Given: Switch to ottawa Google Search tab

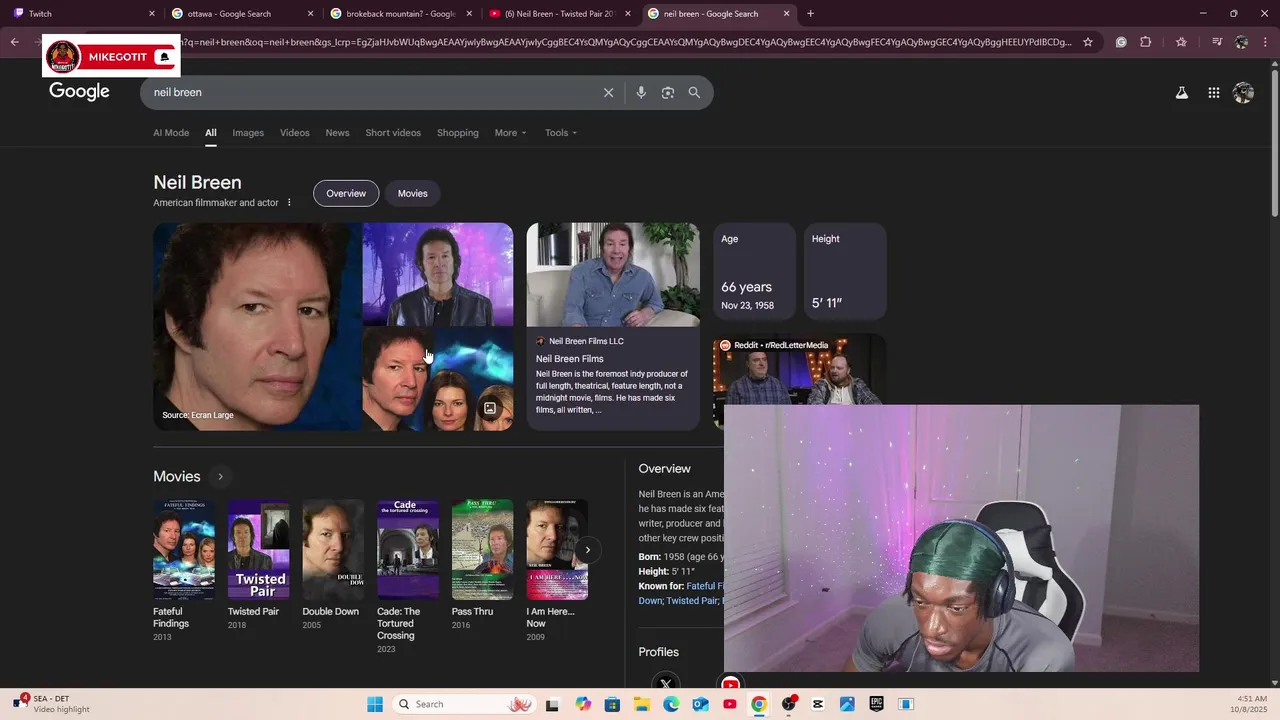Looking at the screenshot, I should click(240, 14).
